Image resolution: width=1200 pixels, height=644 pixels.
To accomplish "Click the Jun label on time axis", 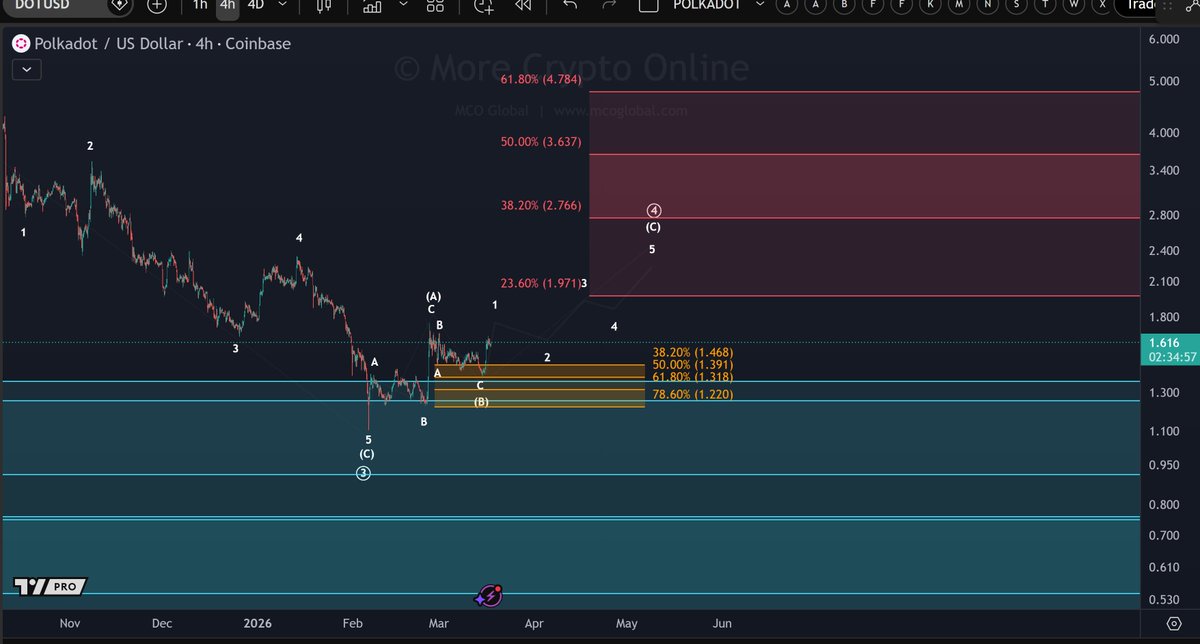I will 722,623.
